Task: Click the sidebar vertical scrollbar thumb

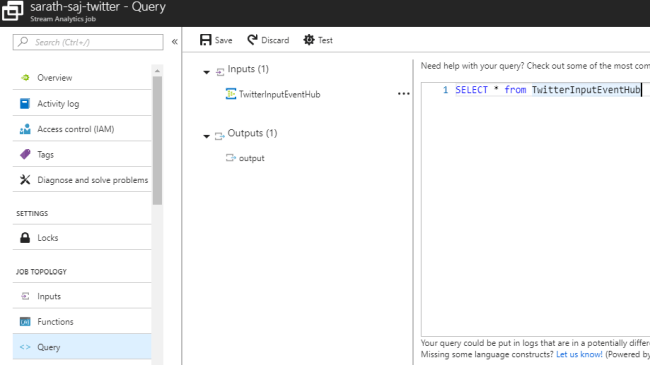Action: pos(157,140)
